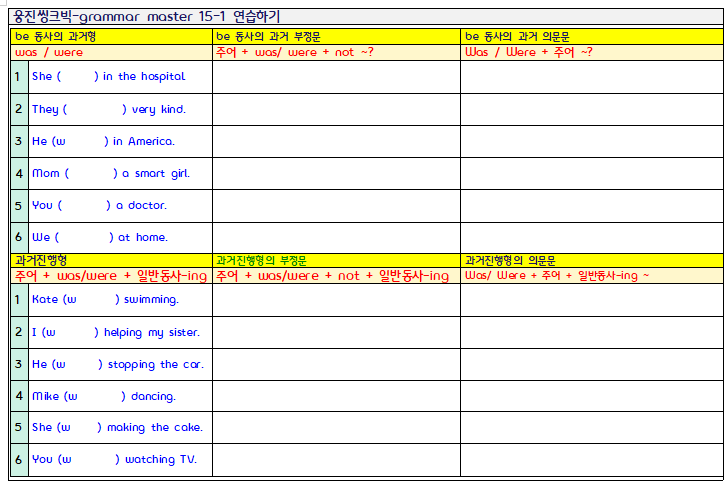
Task: Click the empty negative cell beside 'He (w ) stopping the car.'
Action: point(337,364)
